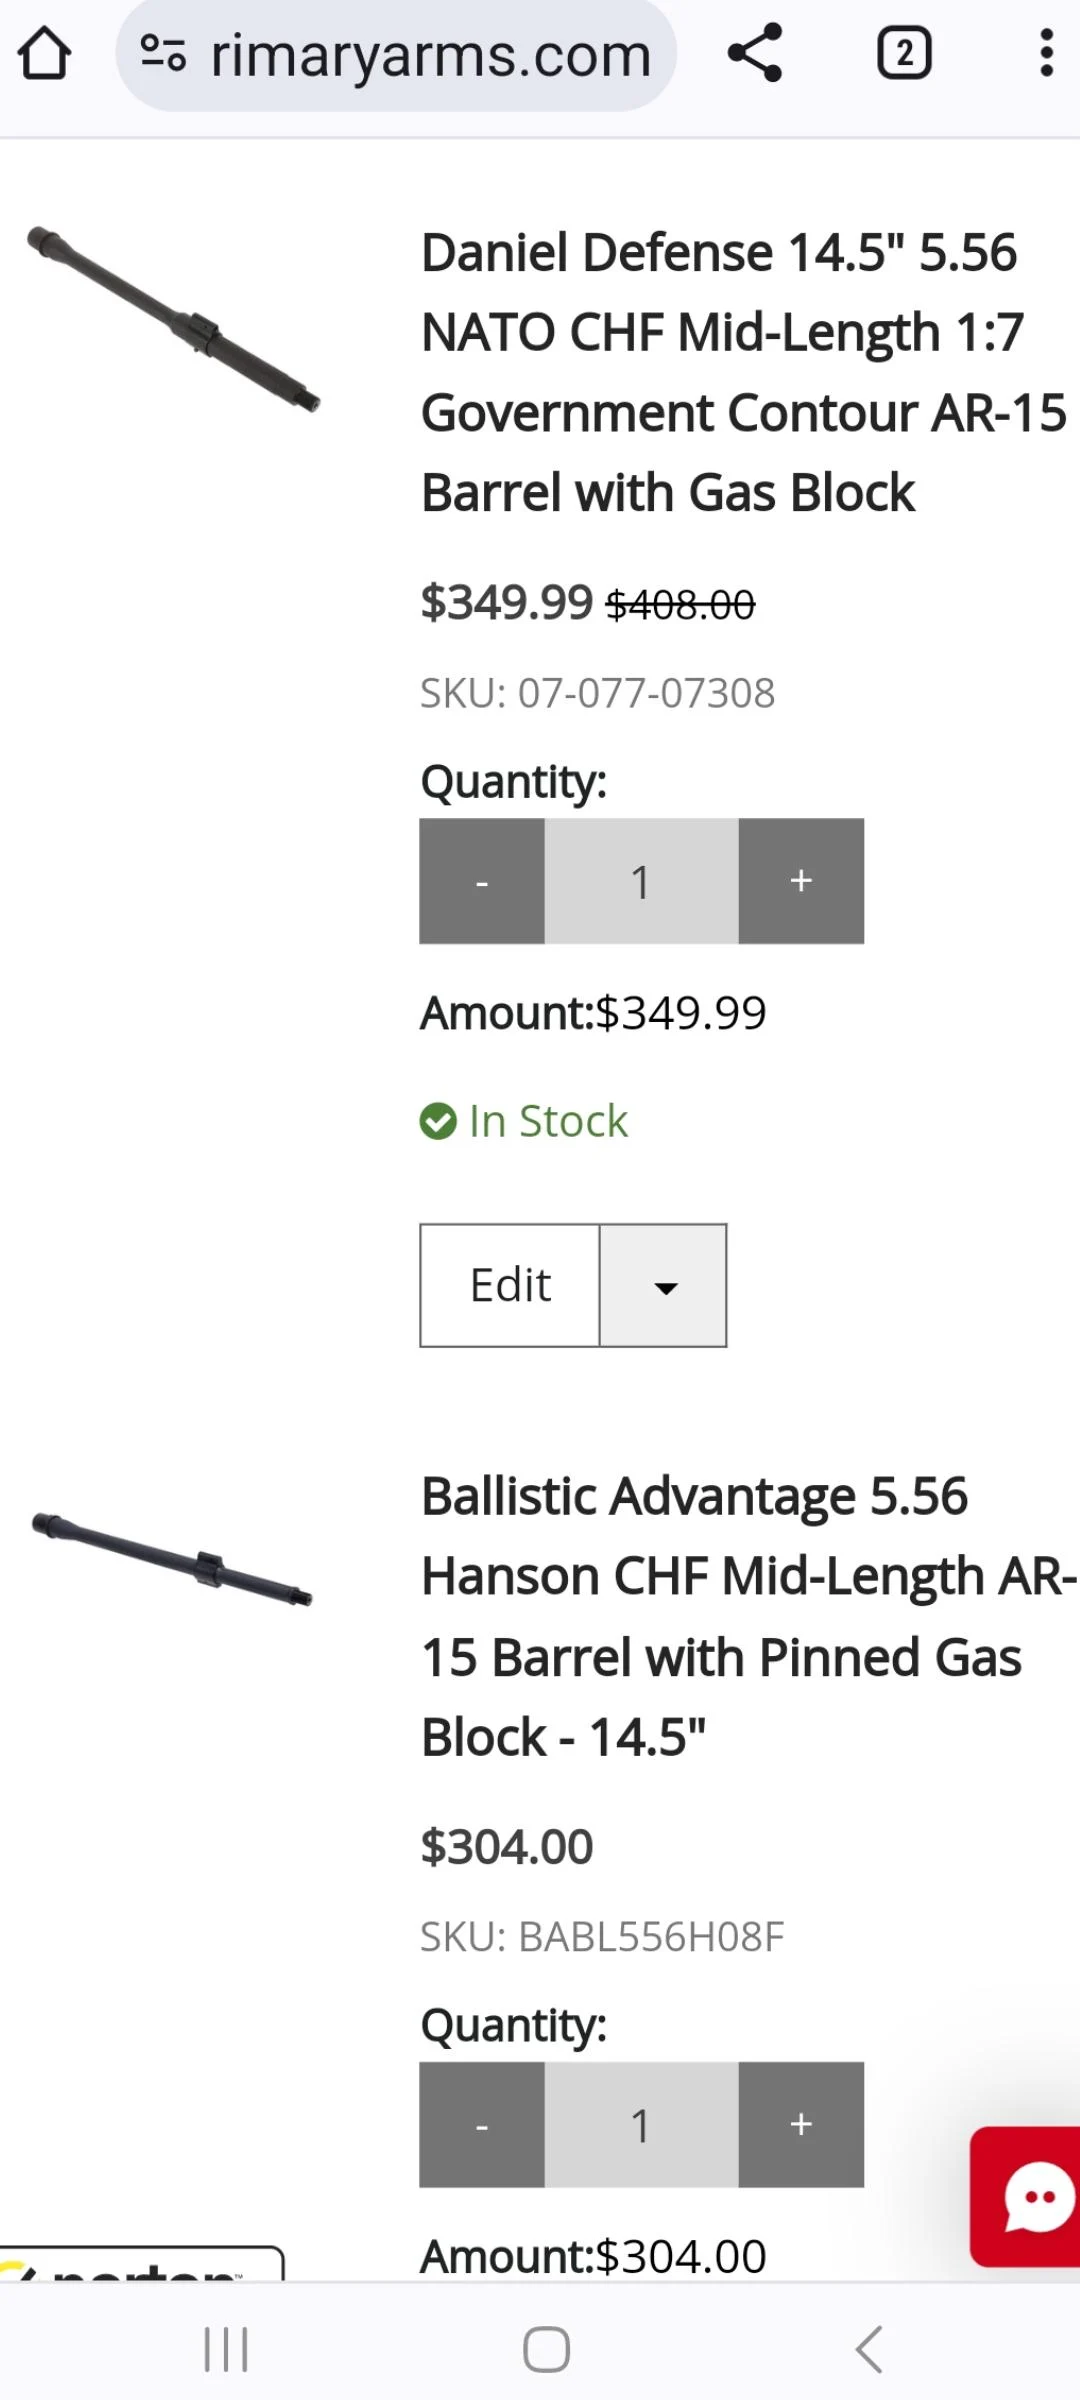This screenshot has width=1080, height=2400.
Task: Open the address bar
Action: pyautogui.click(x=430, y=55)
